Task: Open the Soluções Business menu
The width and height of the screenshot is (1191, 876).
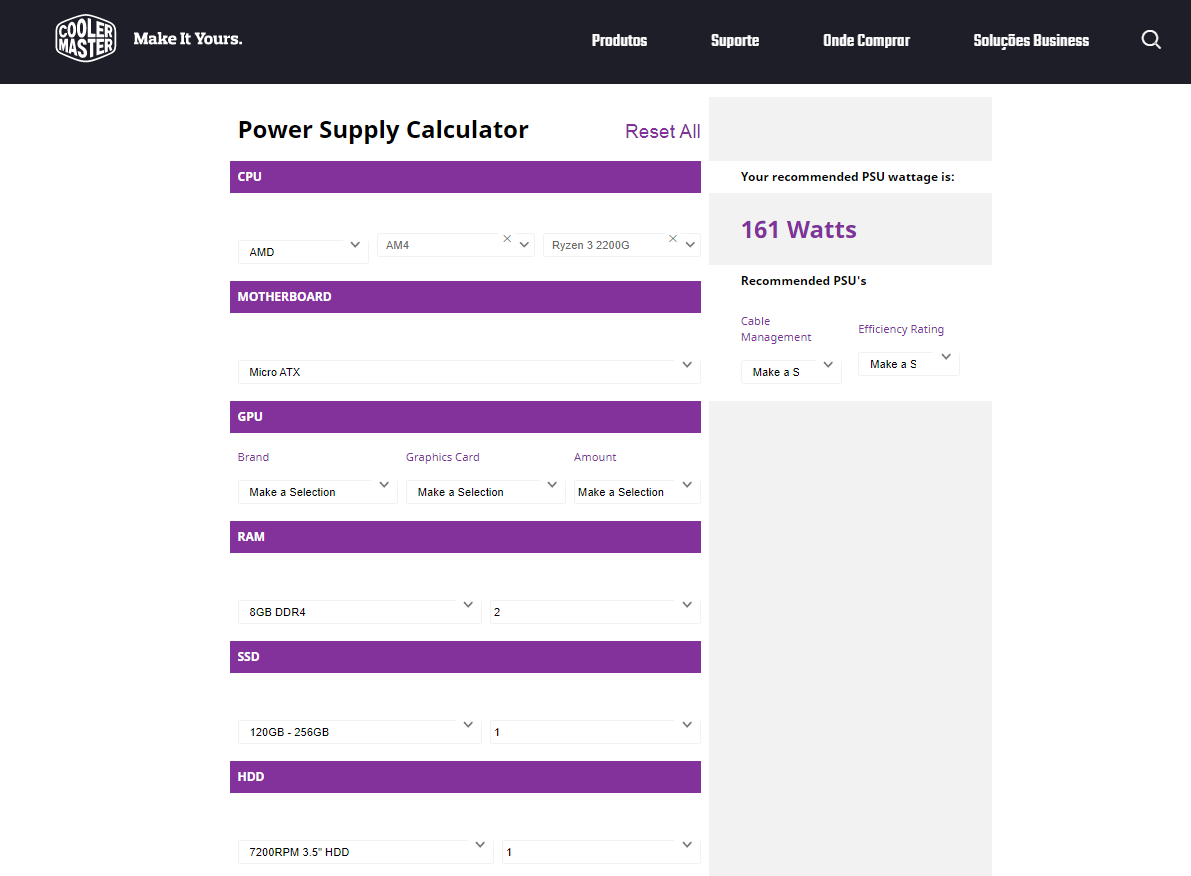Action: (1031, 40)
